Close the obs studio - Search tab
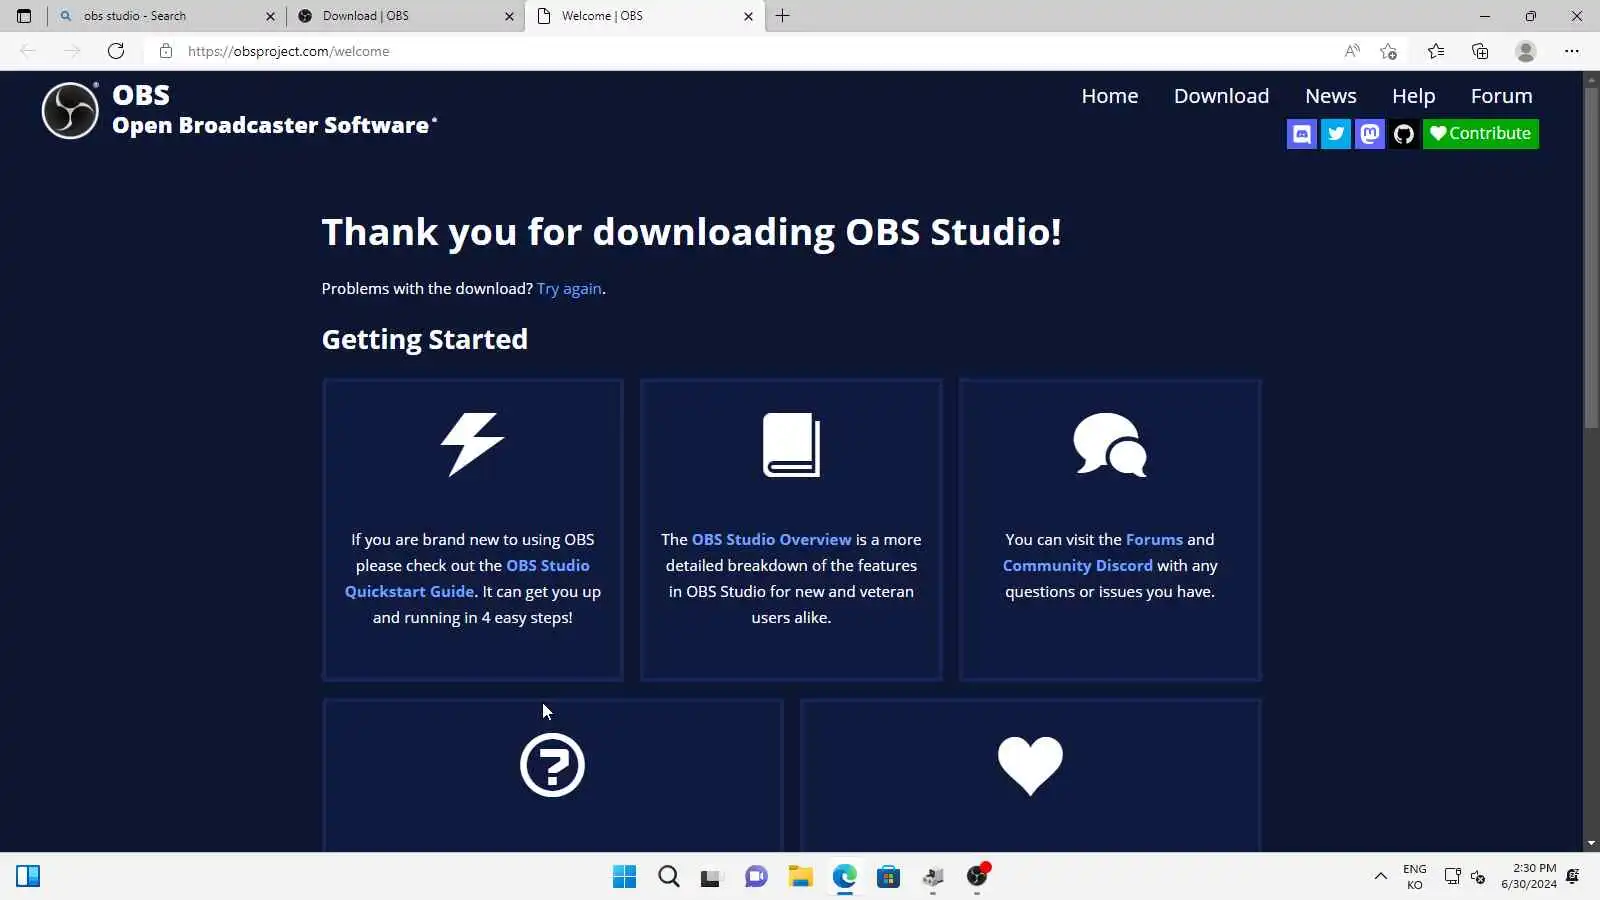The image size is (1600, 900). point(270,16)
